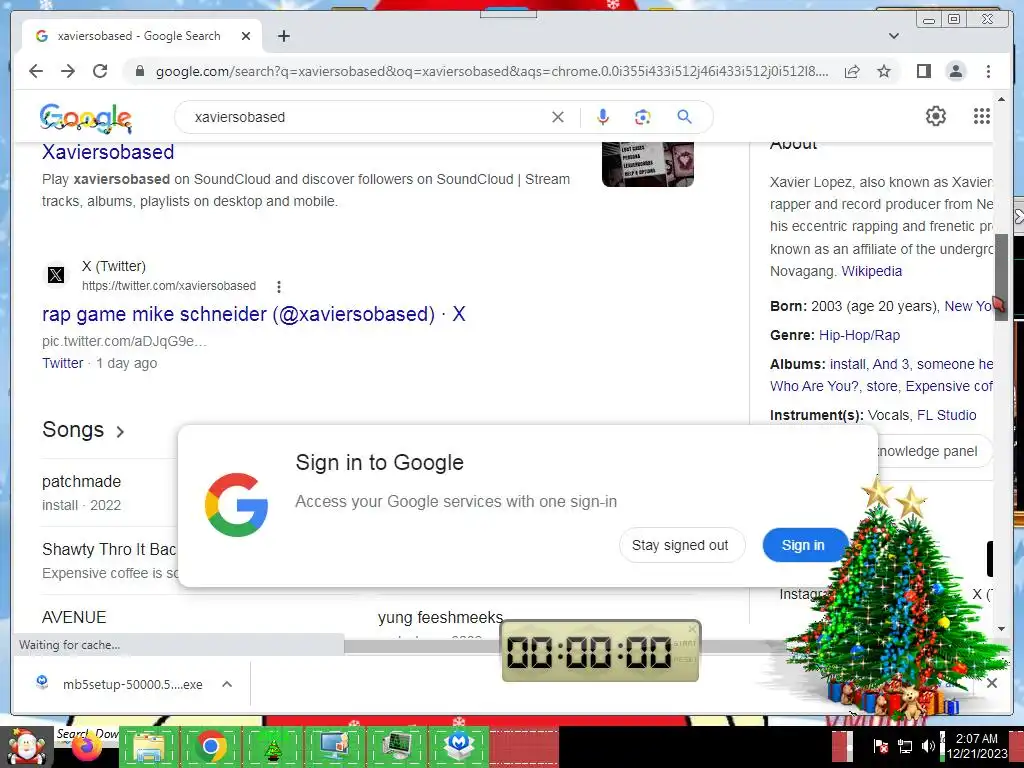The width and height of the screenshot is (1024, 768).
Task: Click the Hip-Hop/Rap genre link
Action: pos(859,335)
